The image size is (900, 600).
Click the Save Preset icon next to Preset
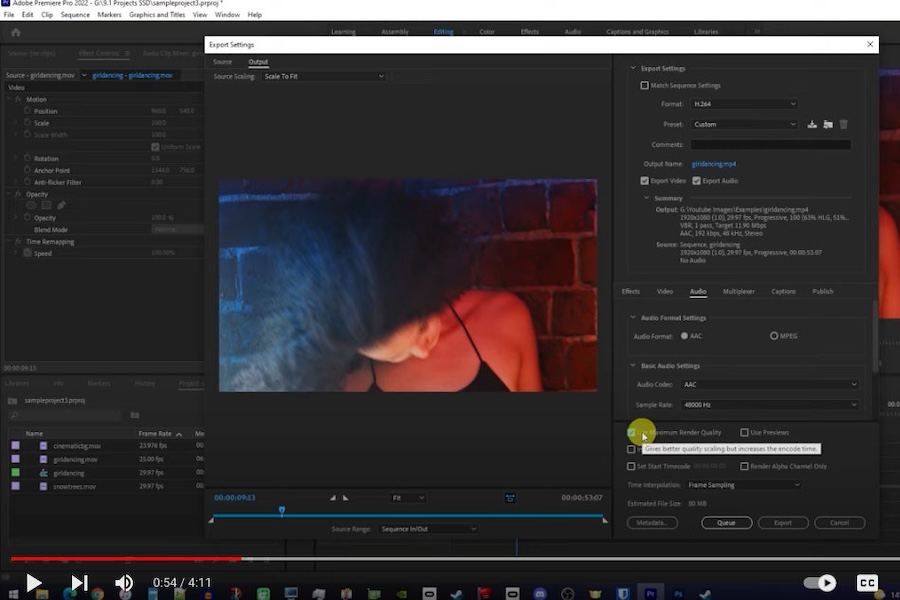coord(812,124)
